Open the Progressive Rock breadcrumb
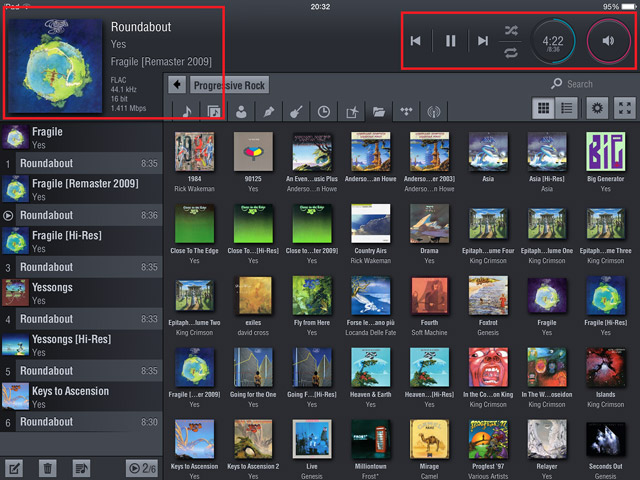This screenshot has height=480, width=640. click(x=230, y=85)
